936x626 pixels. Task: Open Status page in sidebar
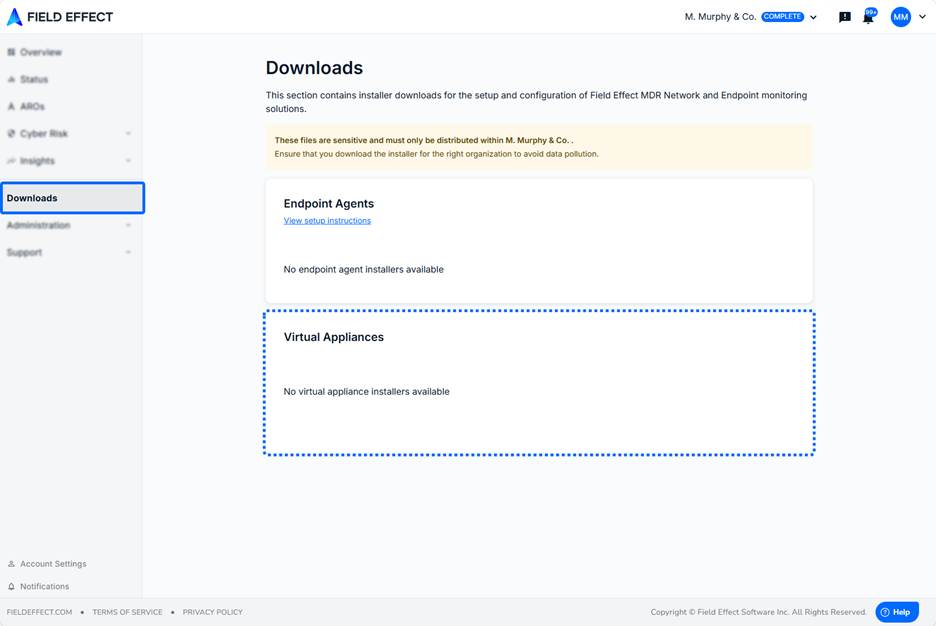pos(34,79)
